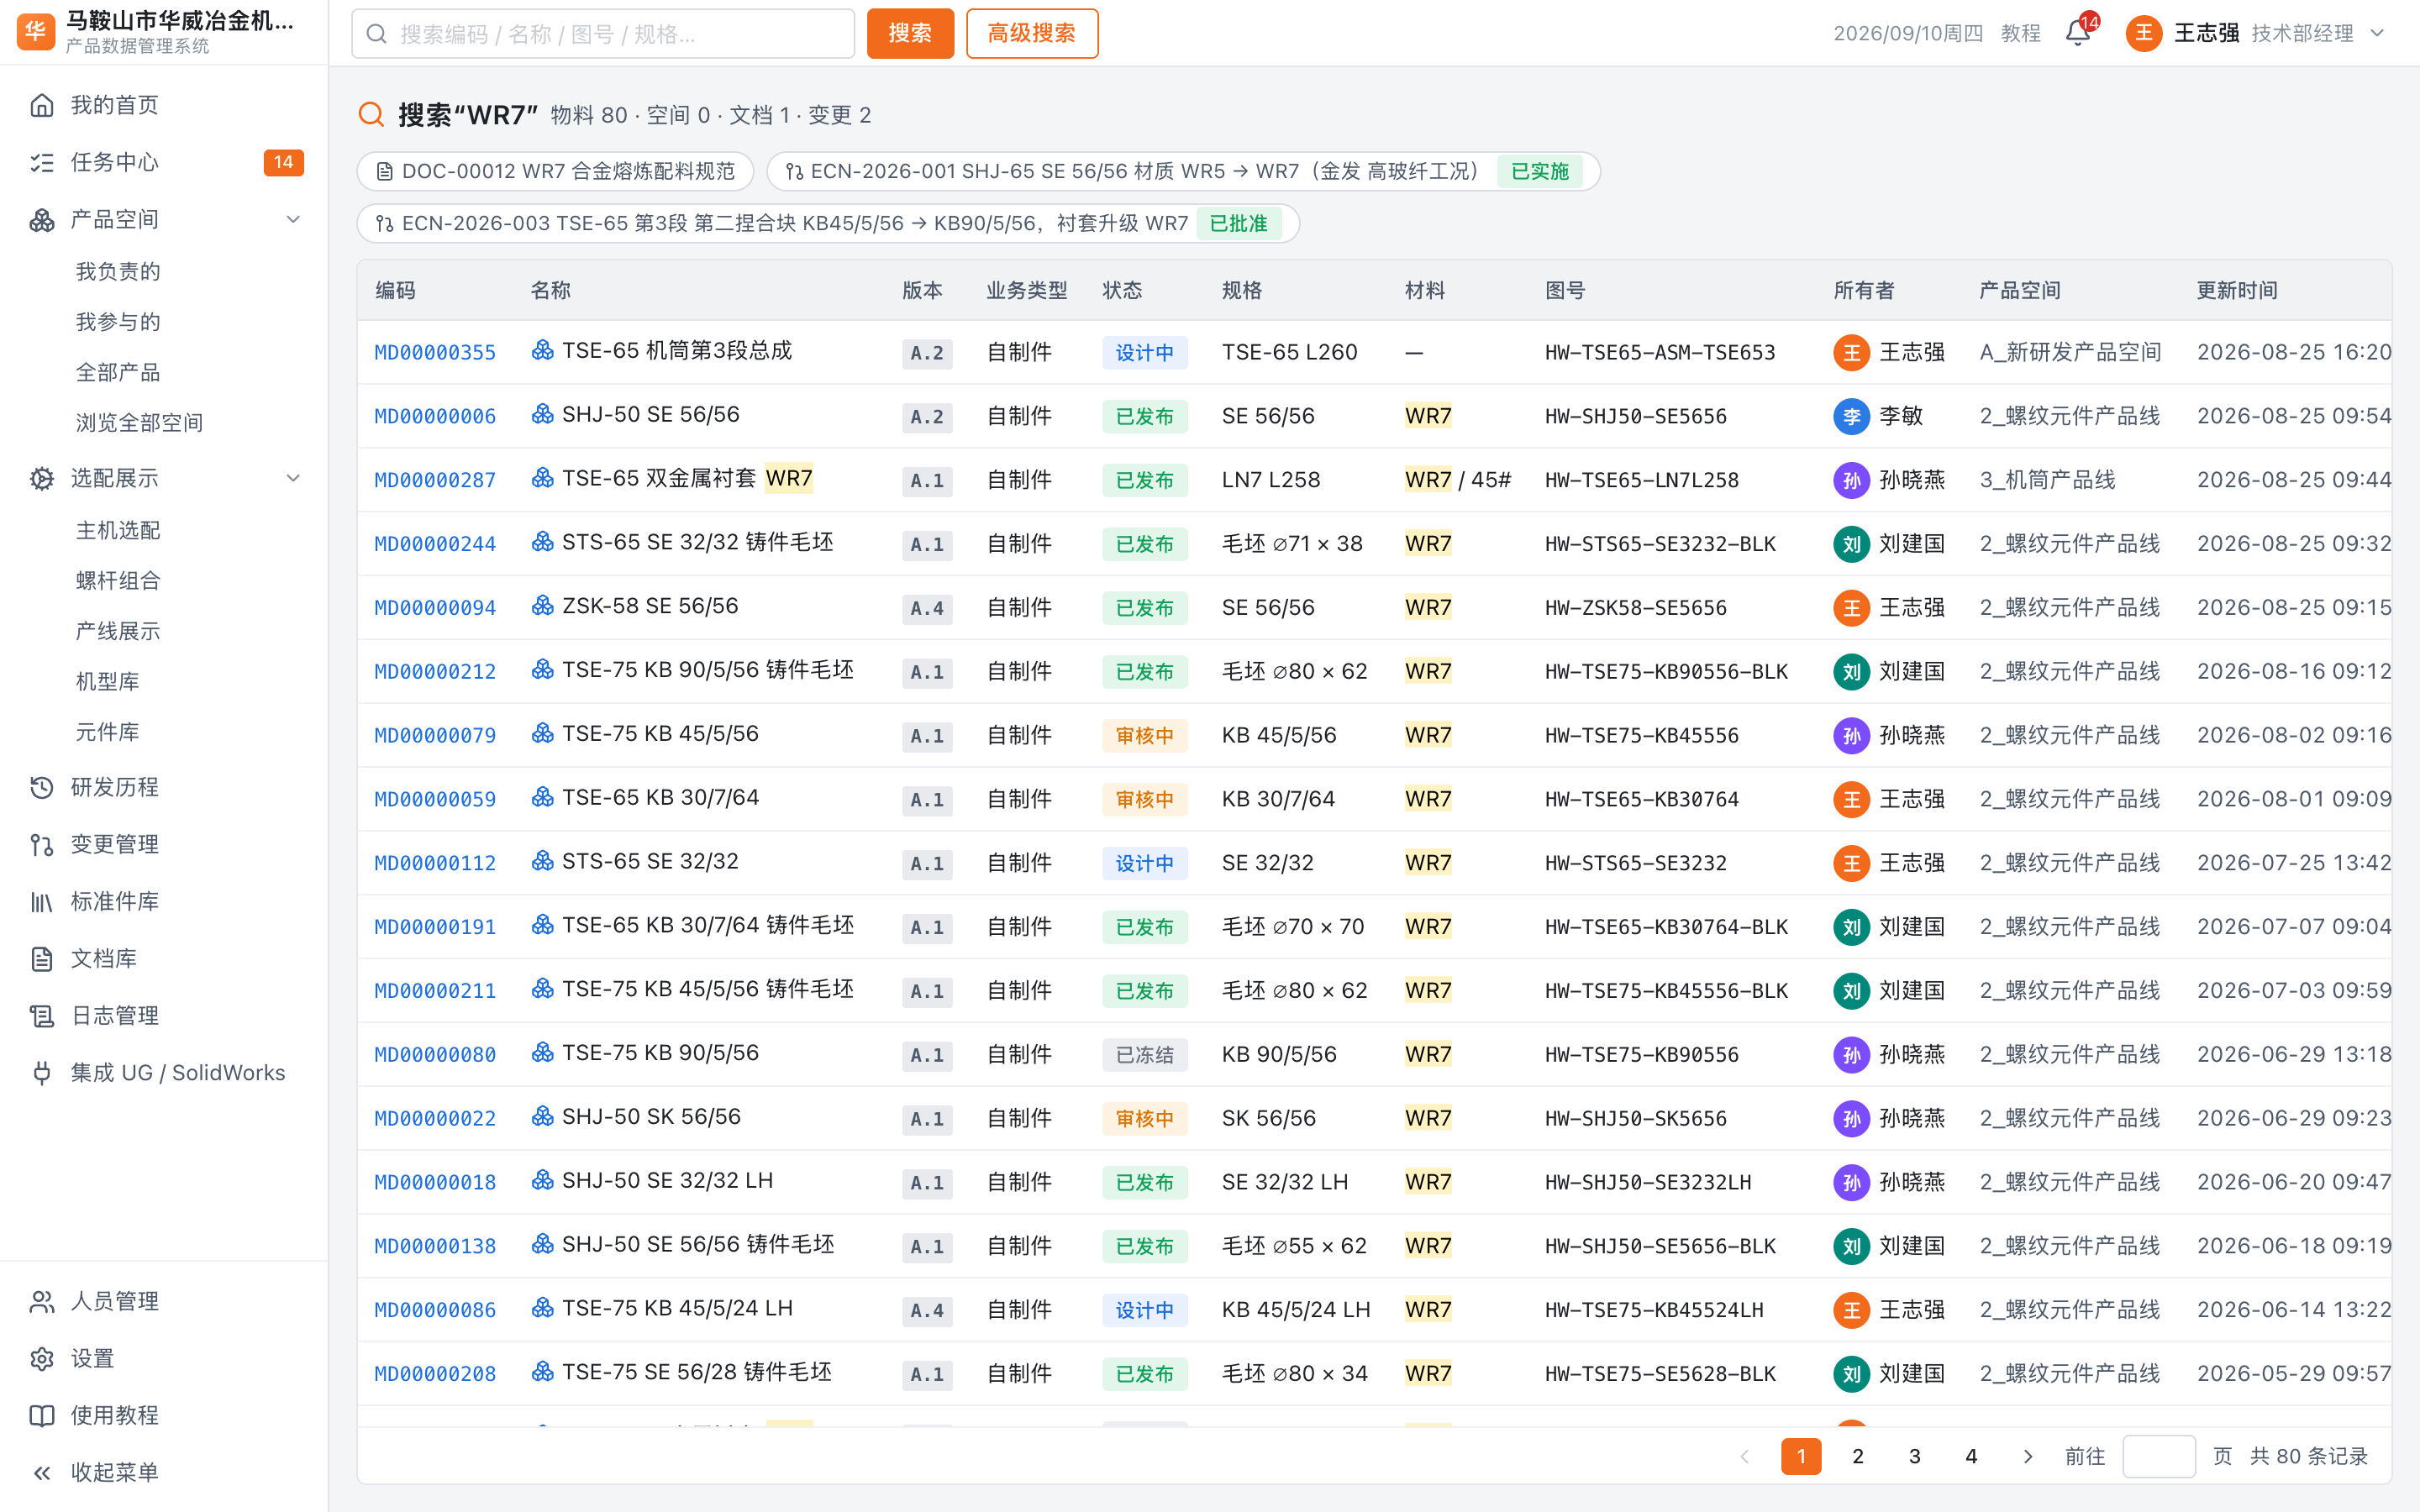Open 文档库 document icon
The image size is (2420, 1512).
point(42,958)
